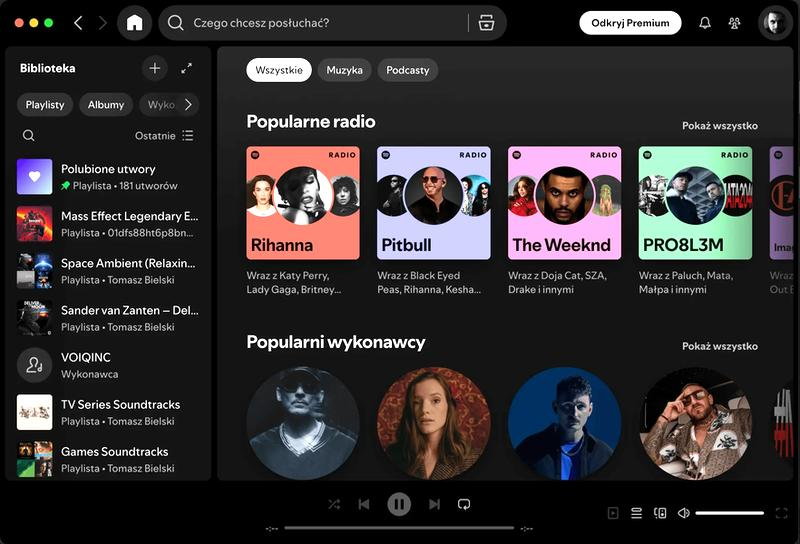The height and width of the screenshot is (544, 800).
Task: Pause playback with center button
Action: (399, 504)
